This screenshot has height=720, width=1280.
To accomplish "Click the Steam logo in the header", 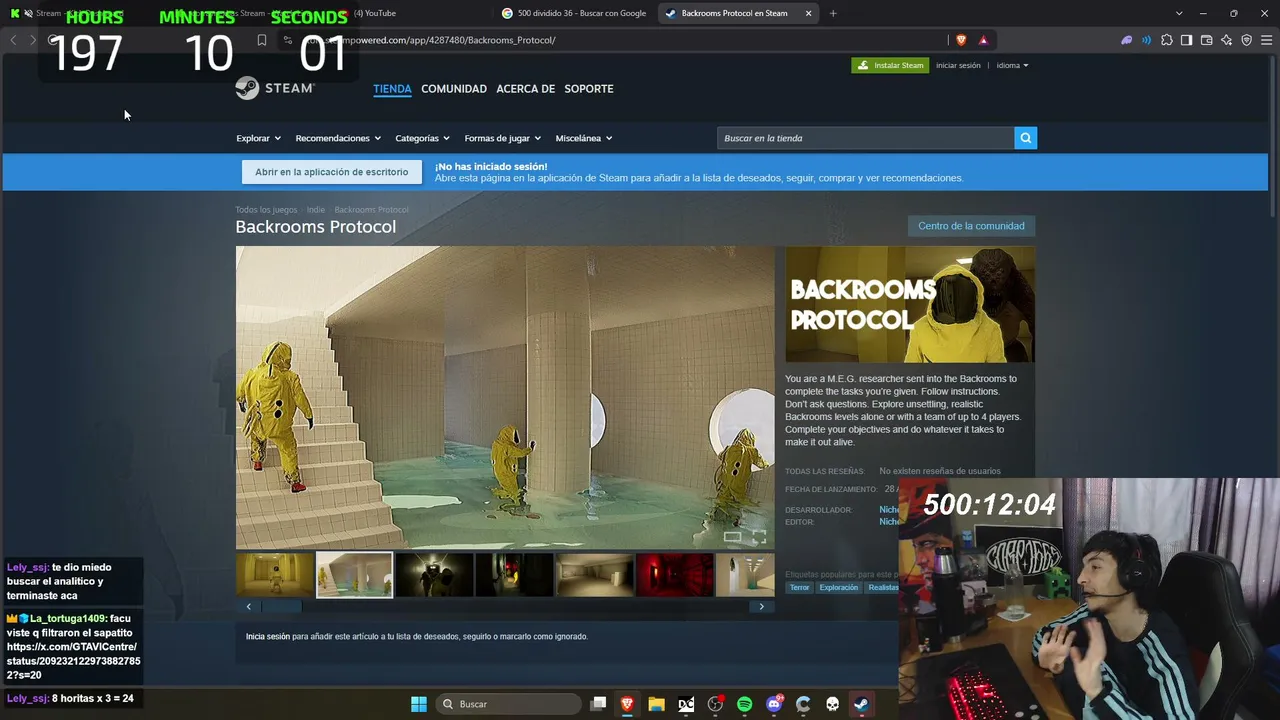I will pos(275,88).
